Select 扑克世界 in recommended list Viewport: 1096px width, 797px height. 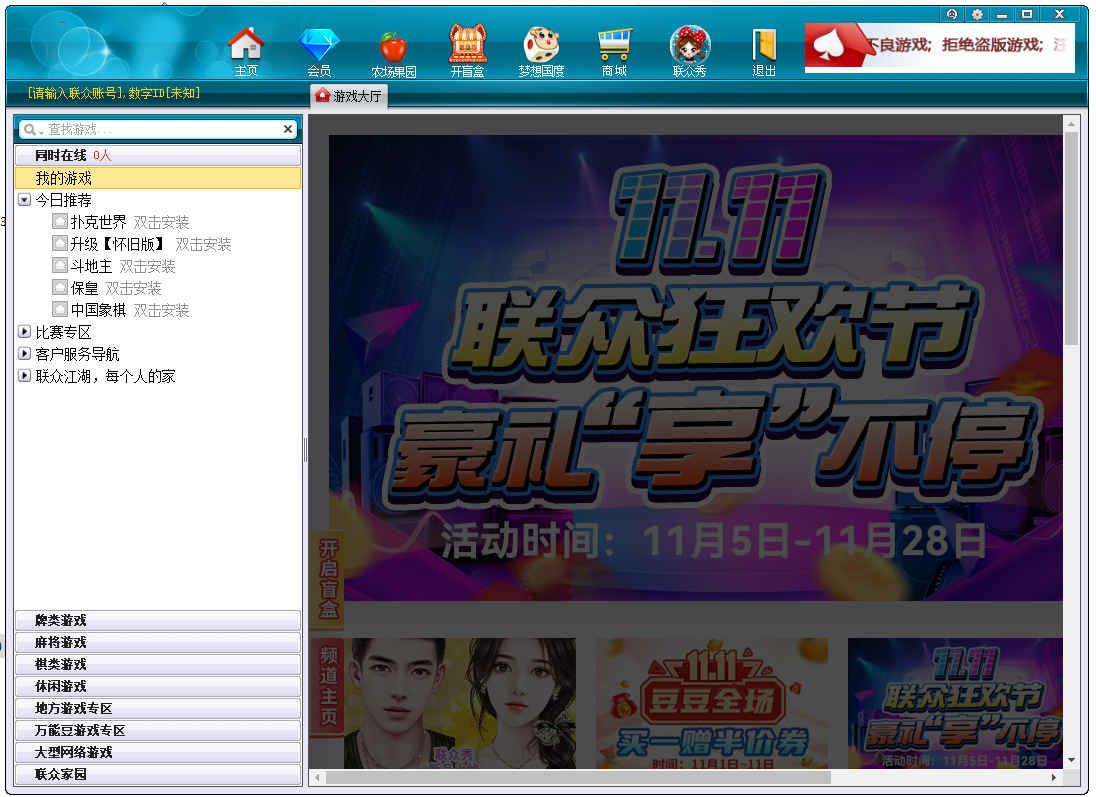(x=99, y=222)
